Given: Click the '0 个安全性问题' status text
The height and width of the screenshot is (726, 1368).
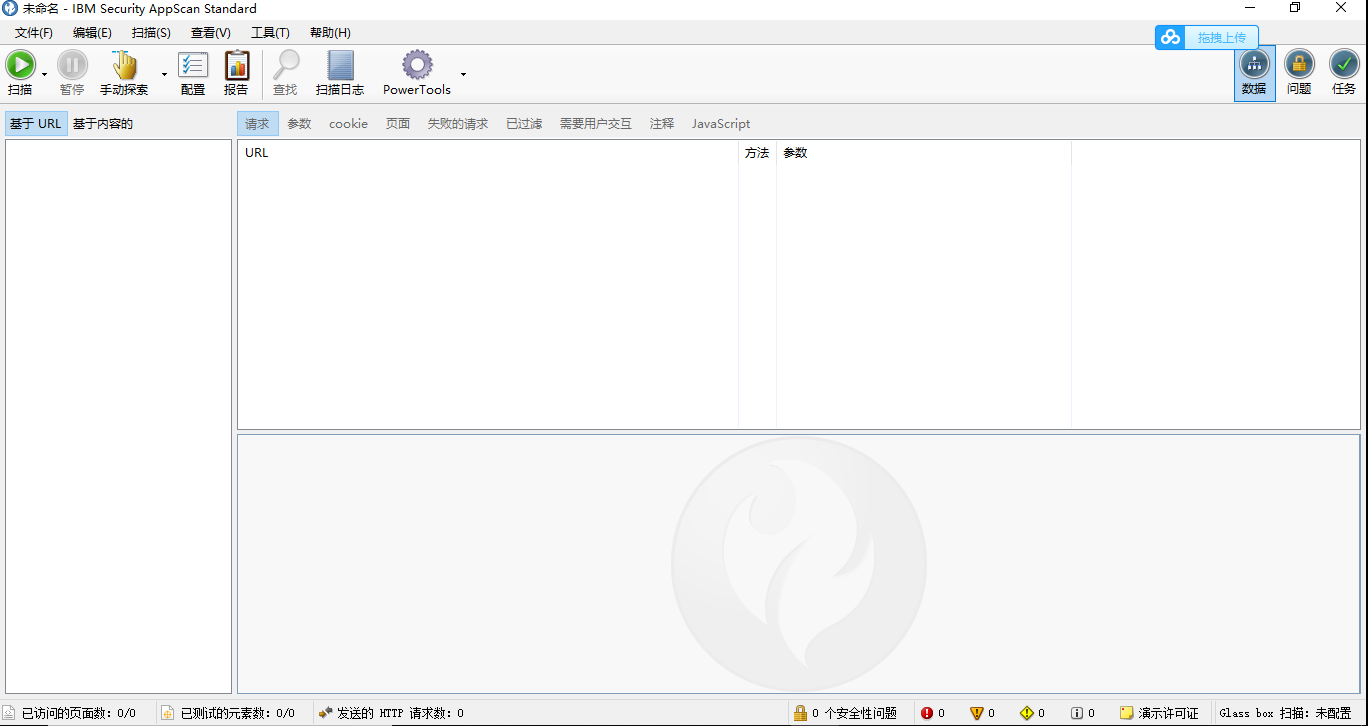Looking at the screenshot, I should click(x=854, y=713).
